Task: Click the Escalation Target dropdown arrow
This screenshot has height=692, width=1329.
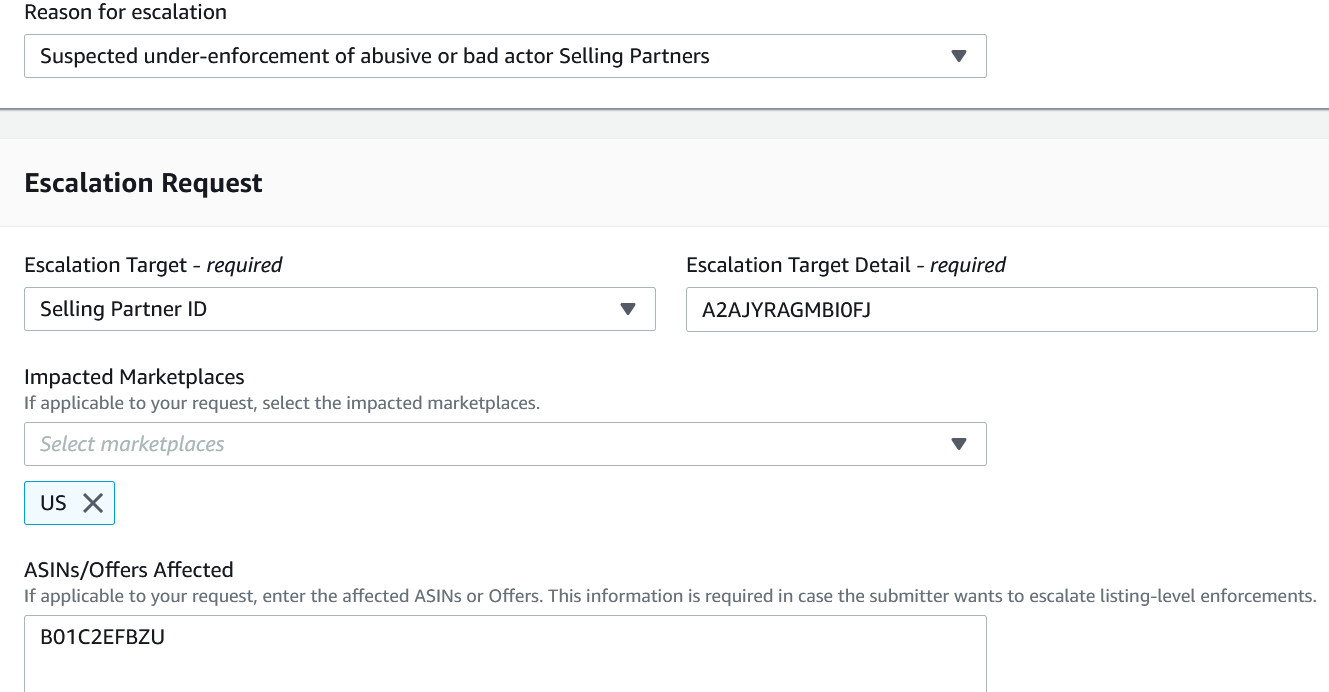Action: tap(627, 309)
